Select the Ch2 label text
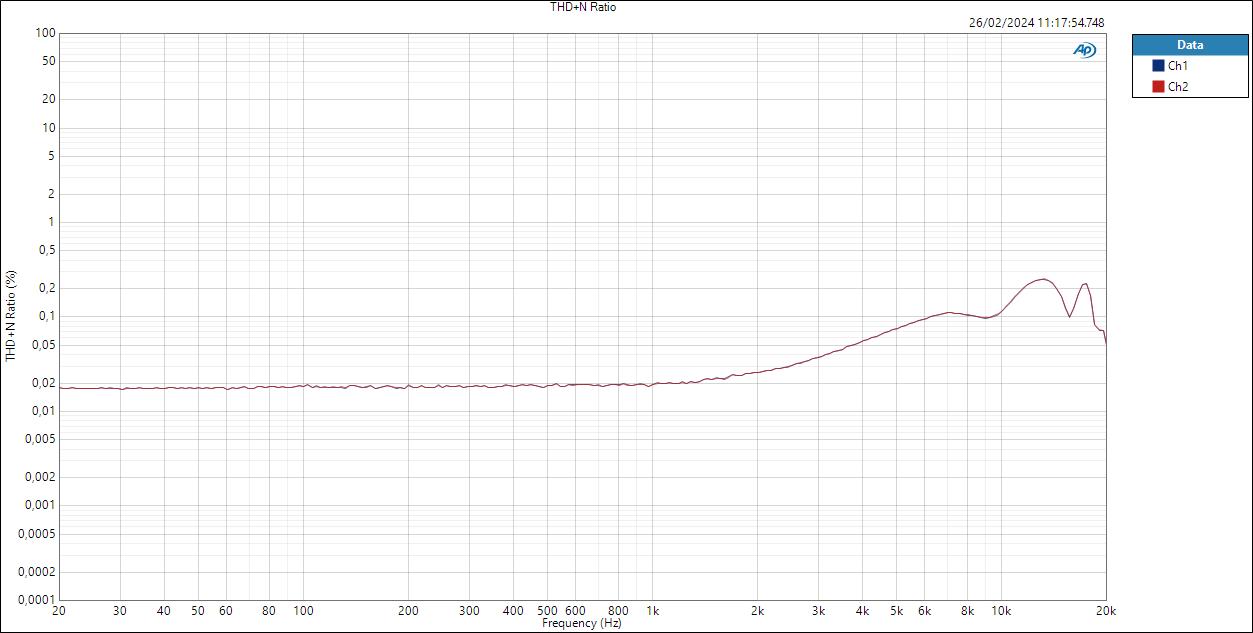The height and width of the screenshot is (633, 1253). point(1176,86)
